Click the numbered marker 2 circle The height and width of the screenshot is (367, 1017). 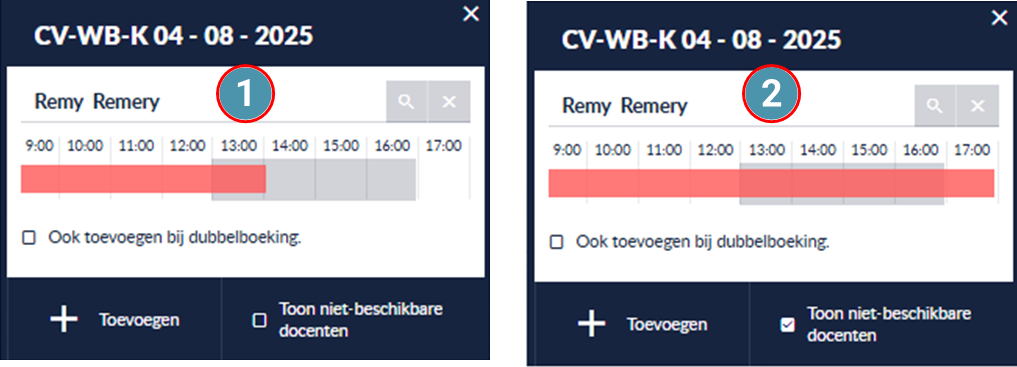point(771,95)
